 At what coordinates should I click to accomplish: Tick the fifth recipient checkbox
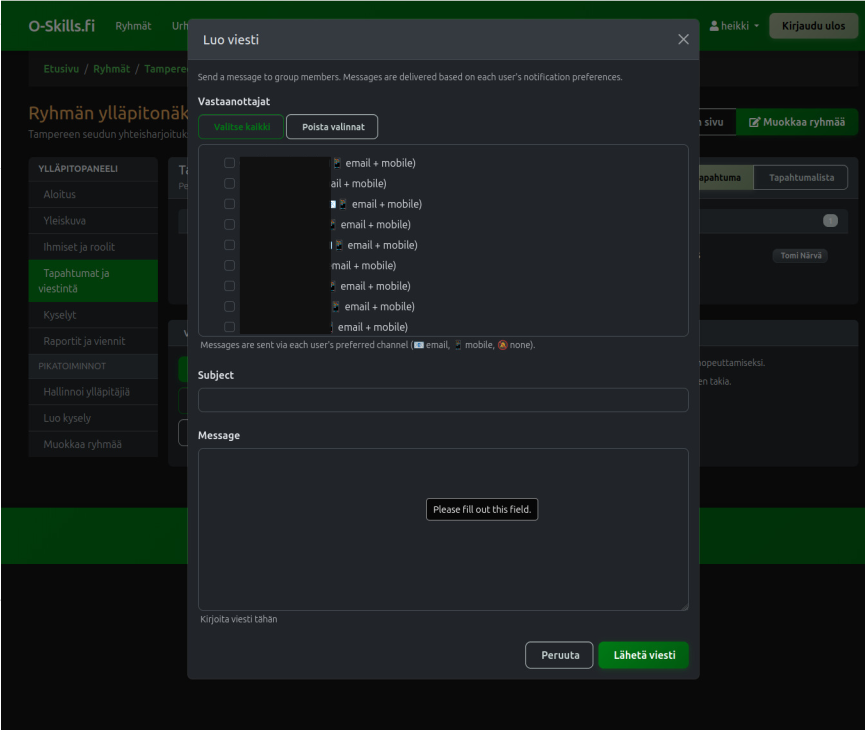[x=230, y=245]
